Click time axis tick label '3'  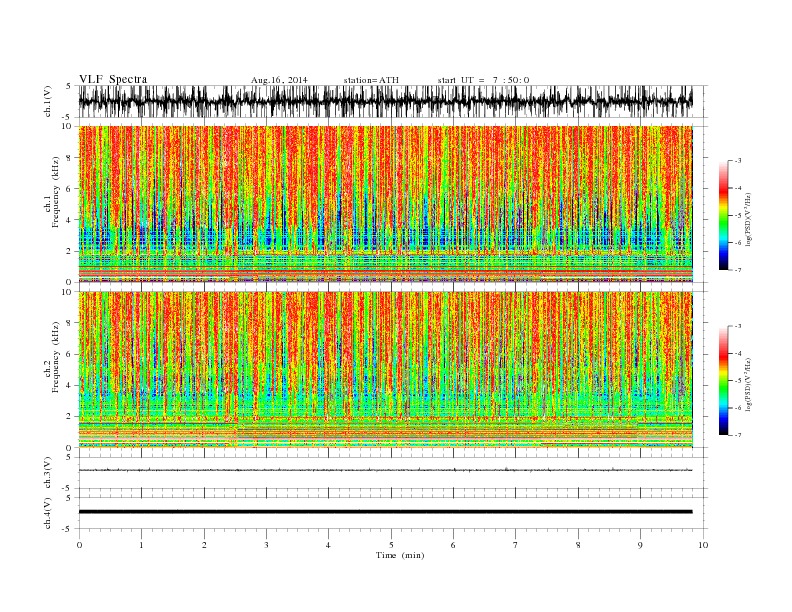point(266,545)
